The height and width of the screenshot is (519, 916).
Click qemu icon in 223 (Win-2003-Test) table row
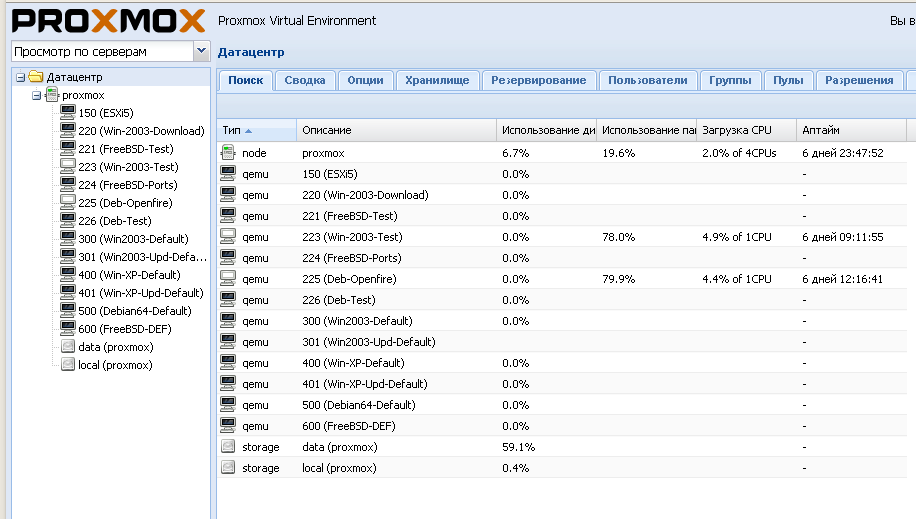click(228, 237)
